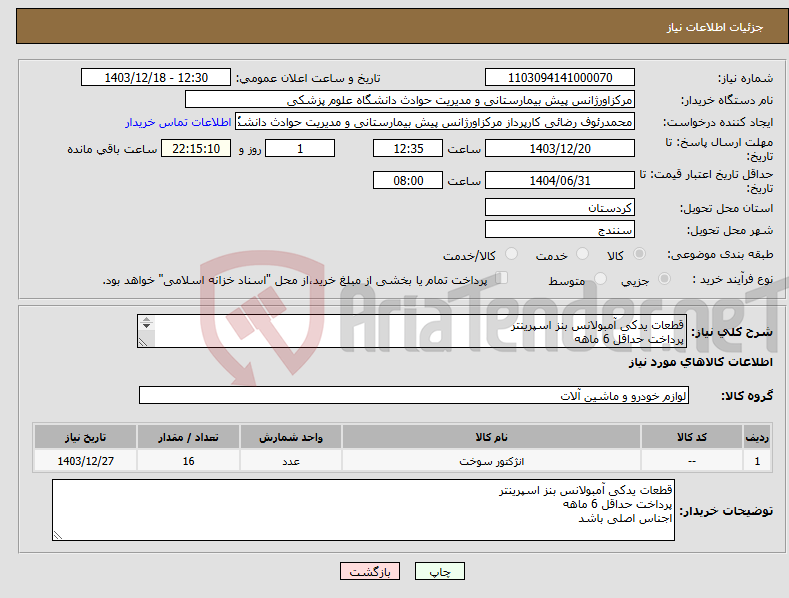789x598 pixels.
Task: Click the item code cell showing --
Action: click(x=692, y=461)
